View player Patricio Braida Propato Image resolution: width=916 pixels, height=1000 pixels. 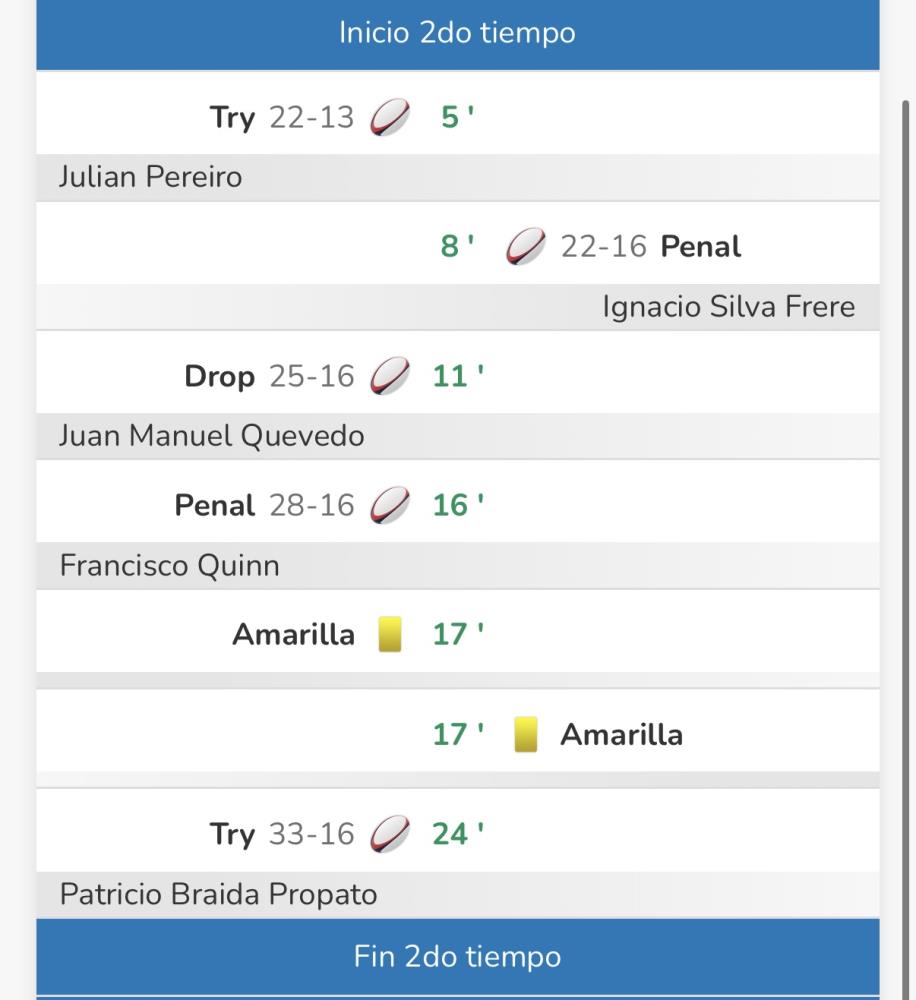(x=219, y=893)
